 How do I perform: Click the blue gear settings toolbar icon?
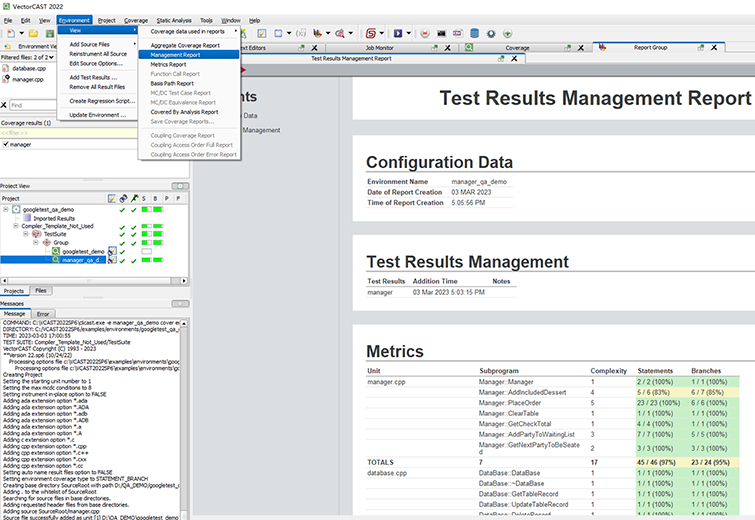[491, 33]
